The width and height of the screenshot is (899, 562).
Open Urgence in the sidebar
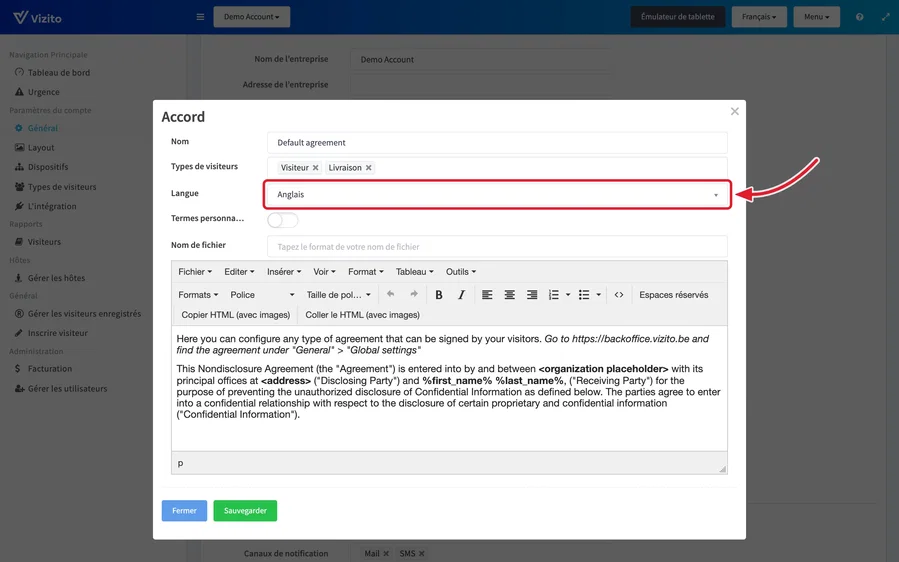point(37,92)
